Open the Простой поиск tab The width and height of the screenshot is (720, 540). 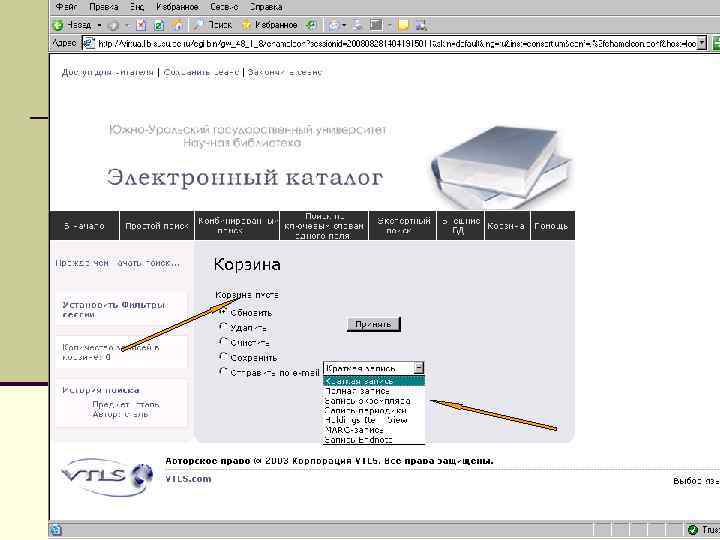[x=157, y=226]
